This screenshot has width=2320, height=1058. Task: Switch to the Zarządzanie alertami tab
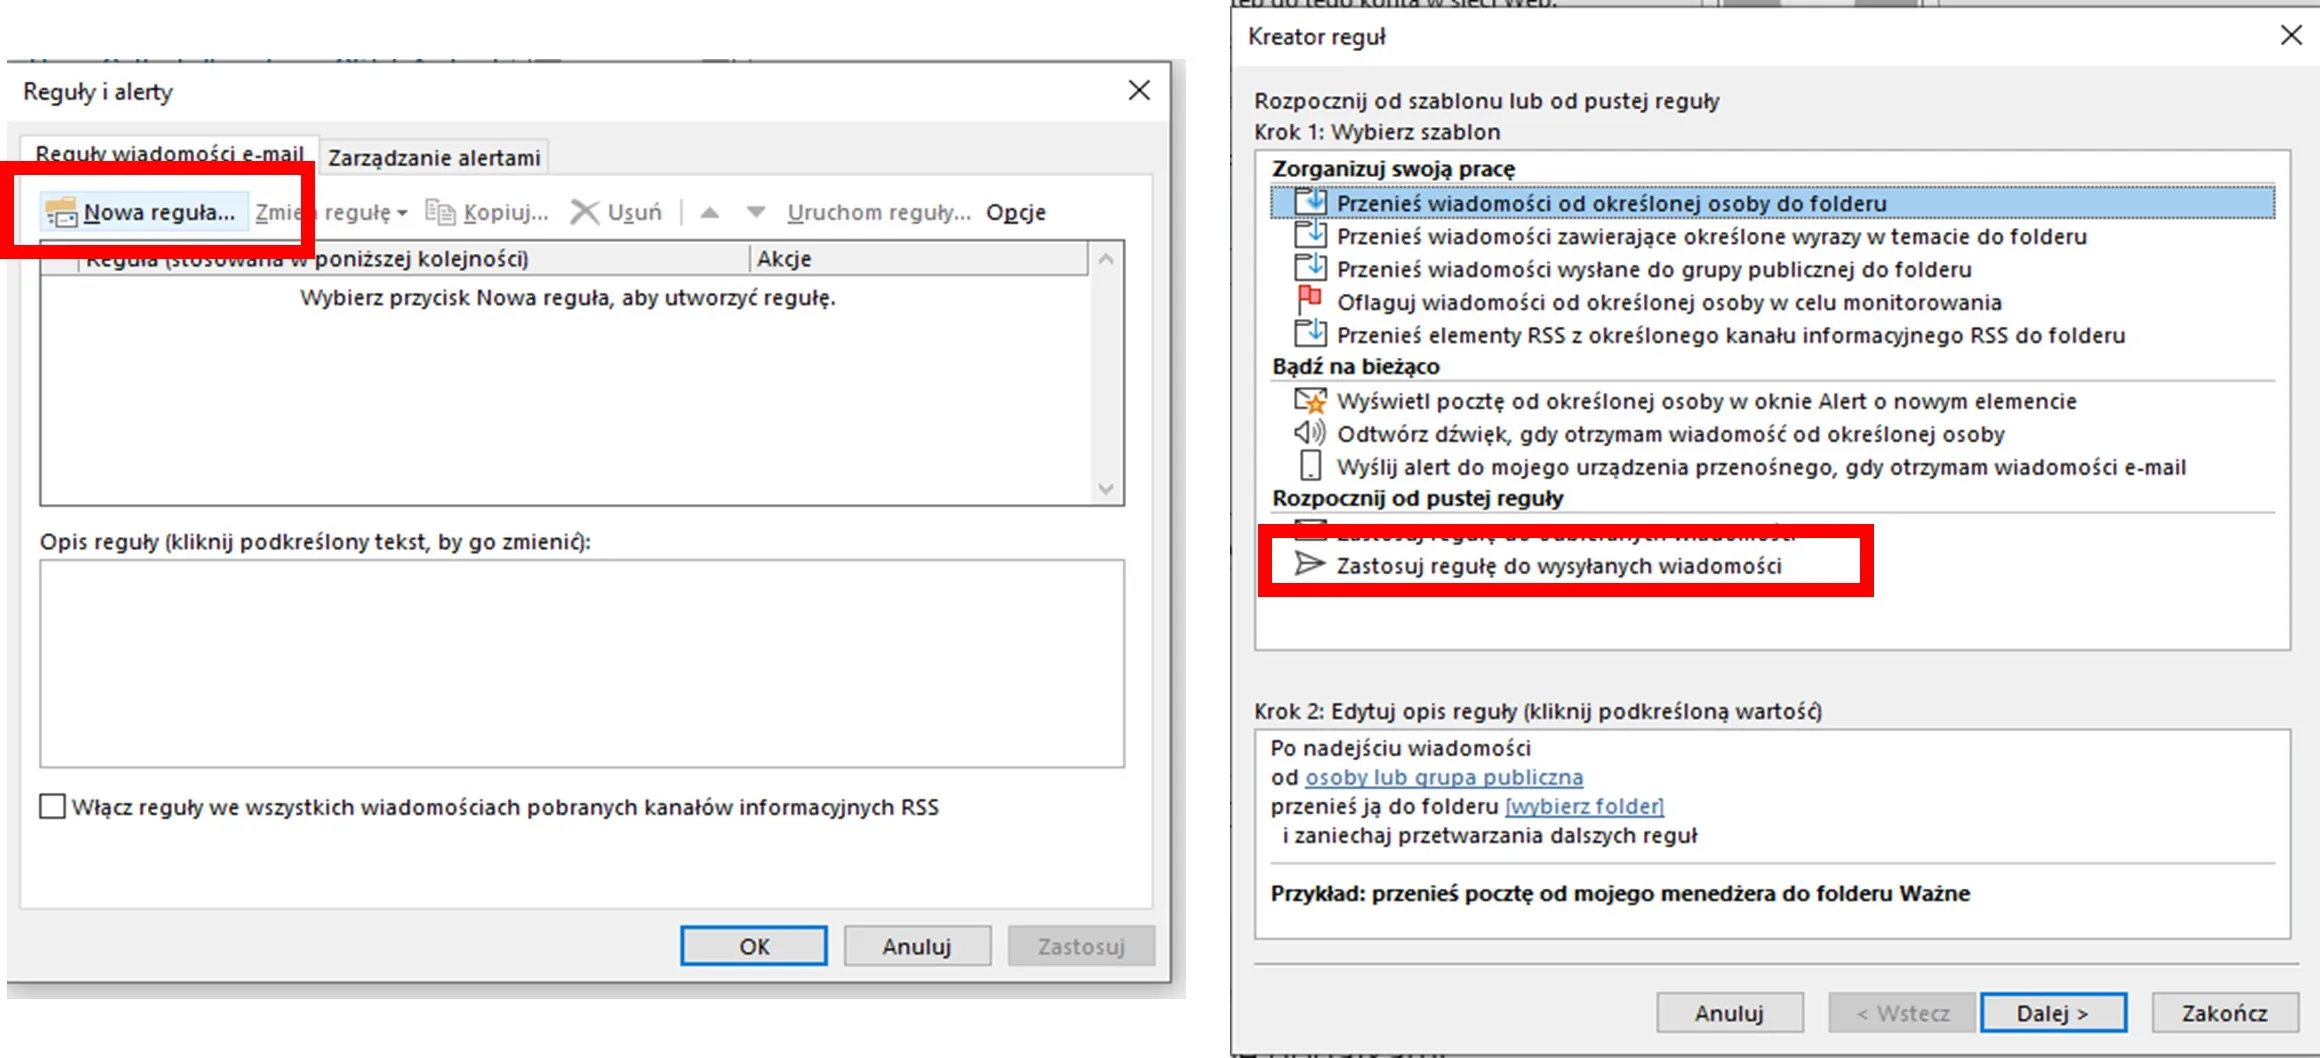click(434, 157)
